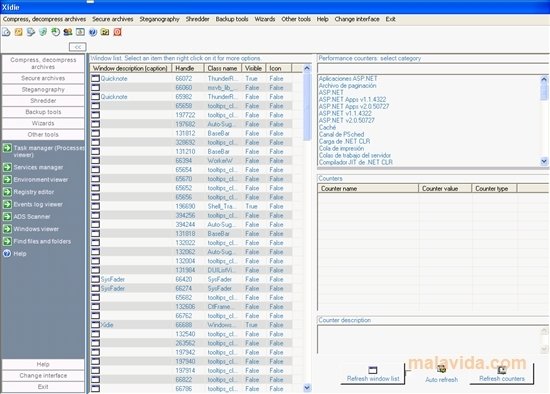The image size is (550, 394).
Task: Click category list scrollbar up arrow
Action: point(544,79)
